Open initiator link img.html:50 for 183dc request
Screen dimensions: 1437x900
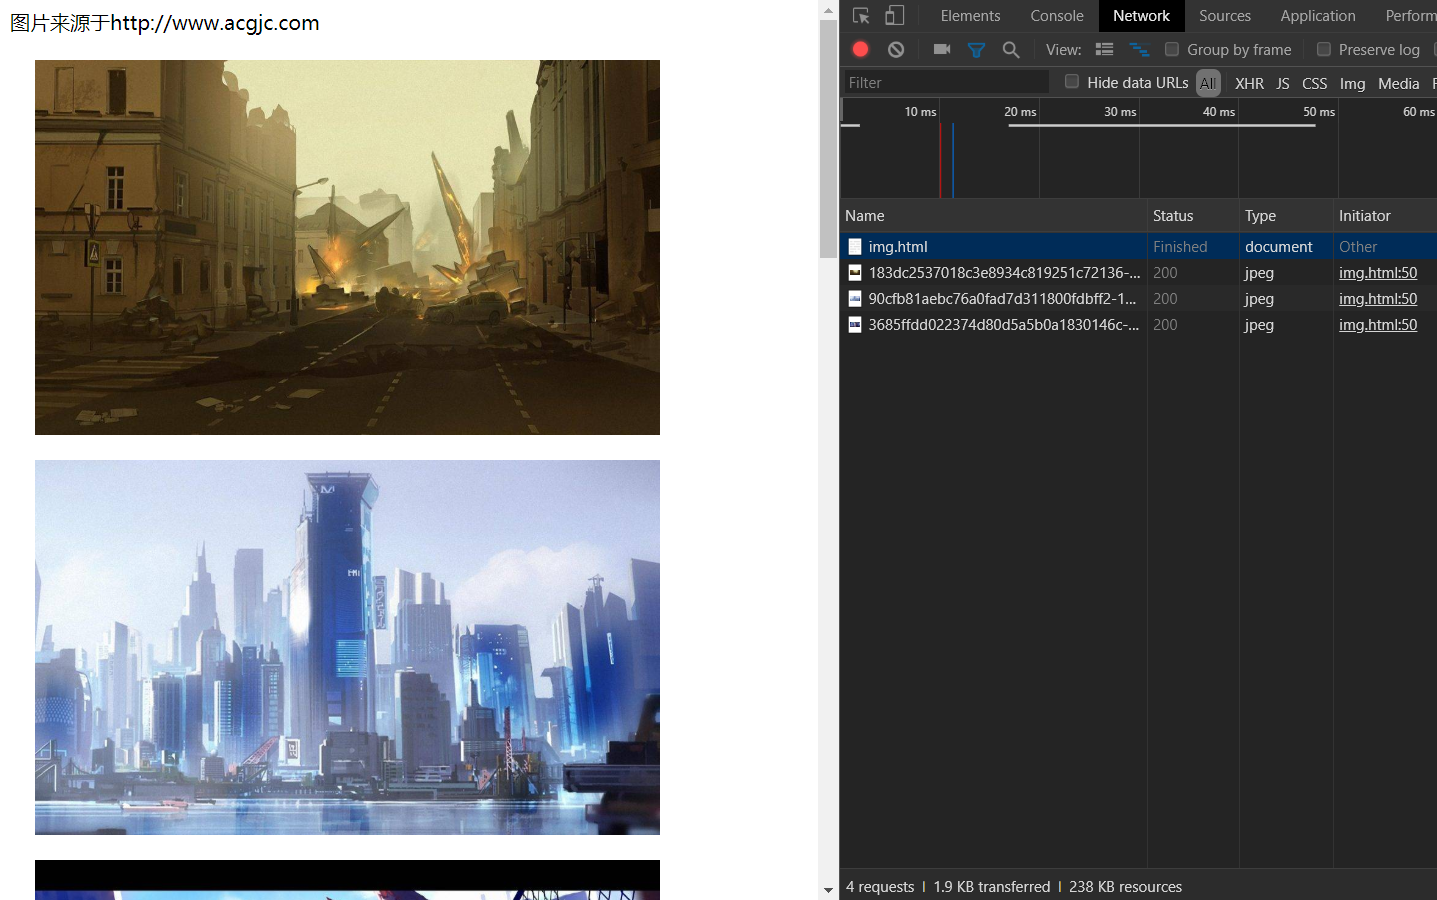(x=1378, y=272)
